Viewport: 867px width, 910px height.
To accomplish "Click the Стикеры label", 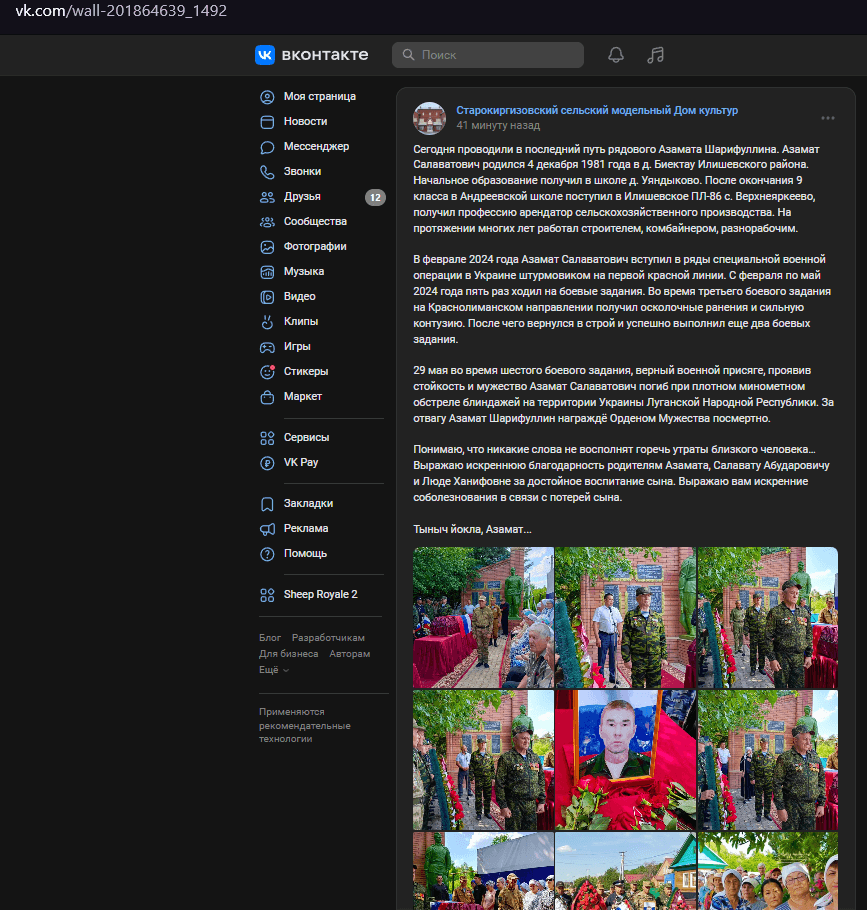I will point(306,371).
